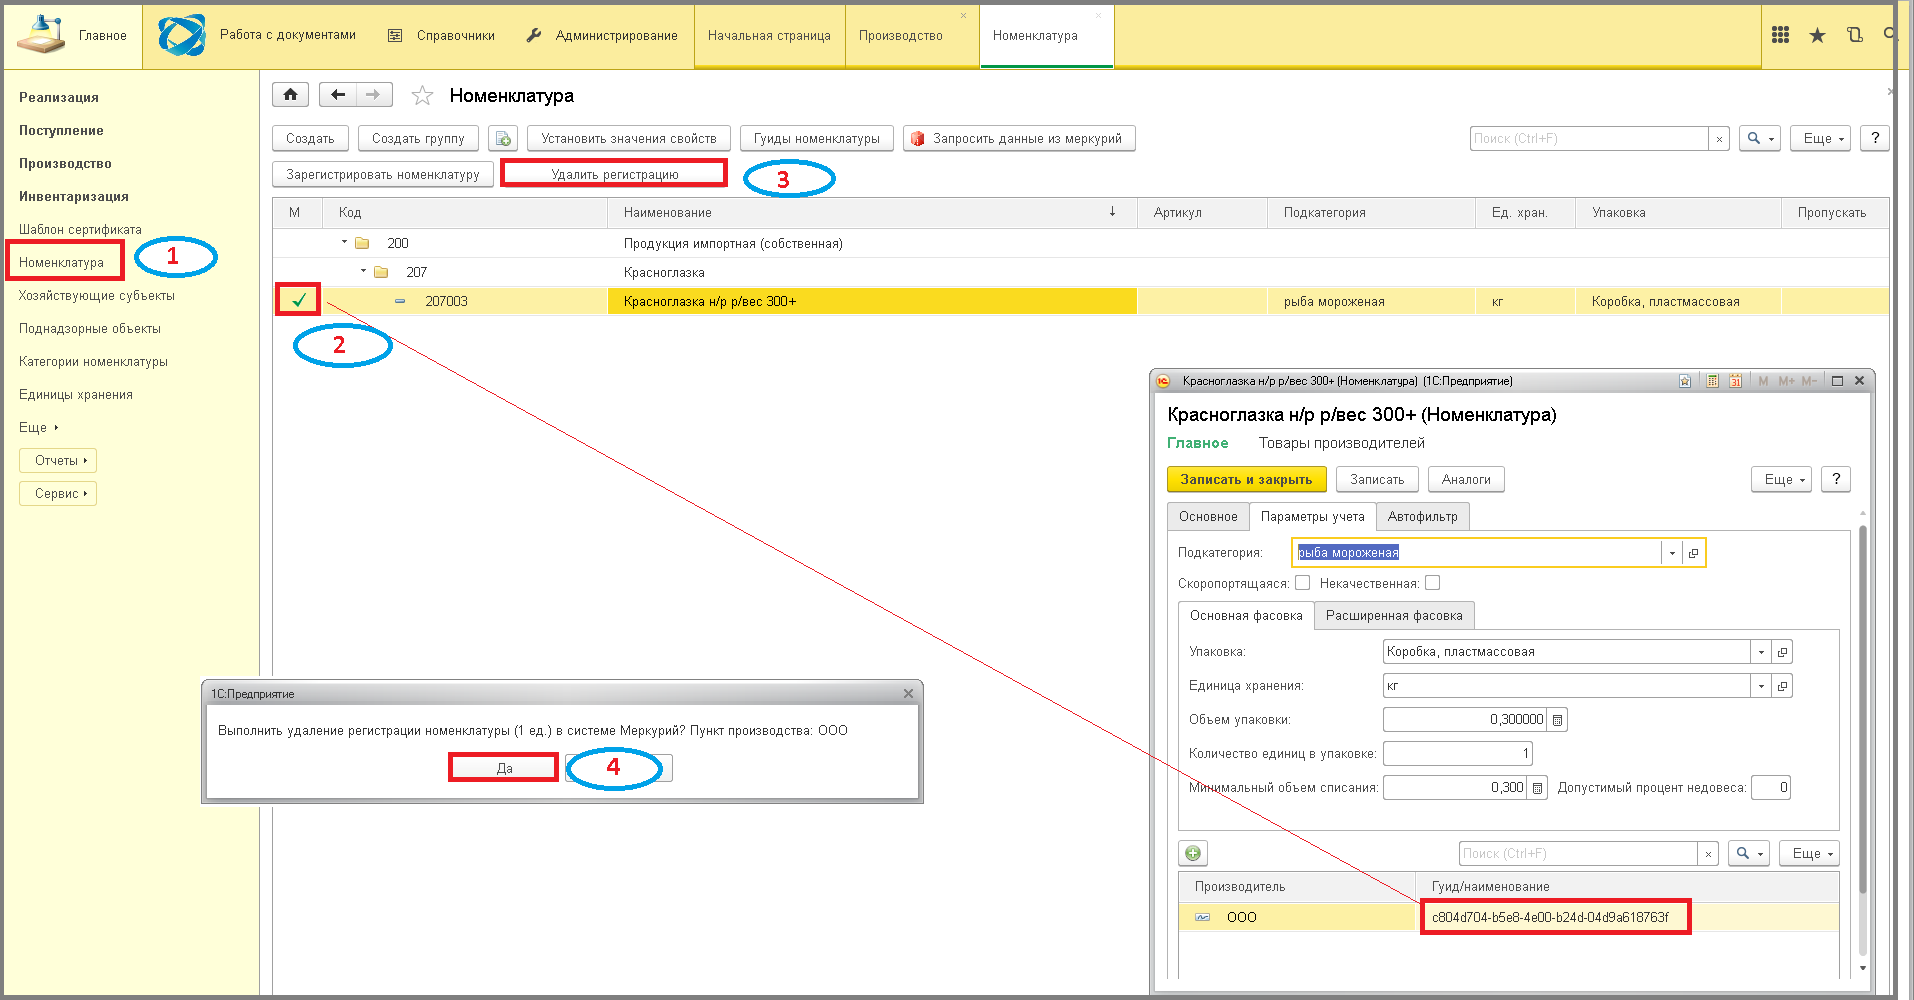The width and height of the screenshot is (1914, 1000).
Task: Click the history icon in top bar
Action: pos(1854,35)
